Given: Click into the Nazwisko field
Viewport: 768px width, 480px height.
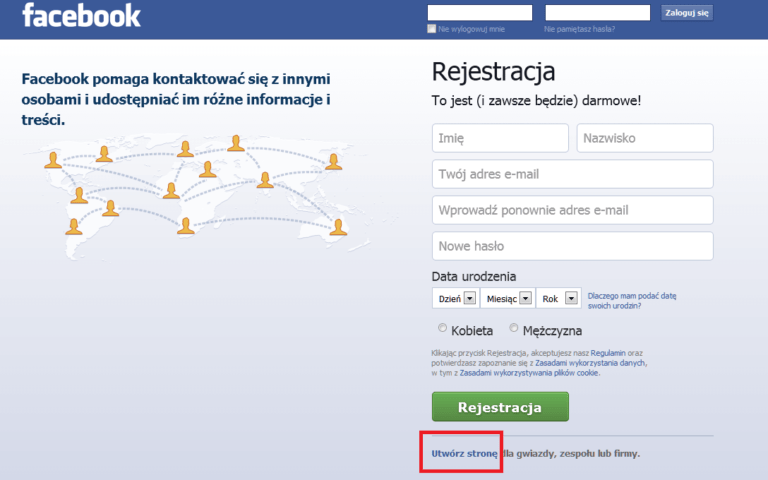Looking at the screenshot, I should 645,138.
